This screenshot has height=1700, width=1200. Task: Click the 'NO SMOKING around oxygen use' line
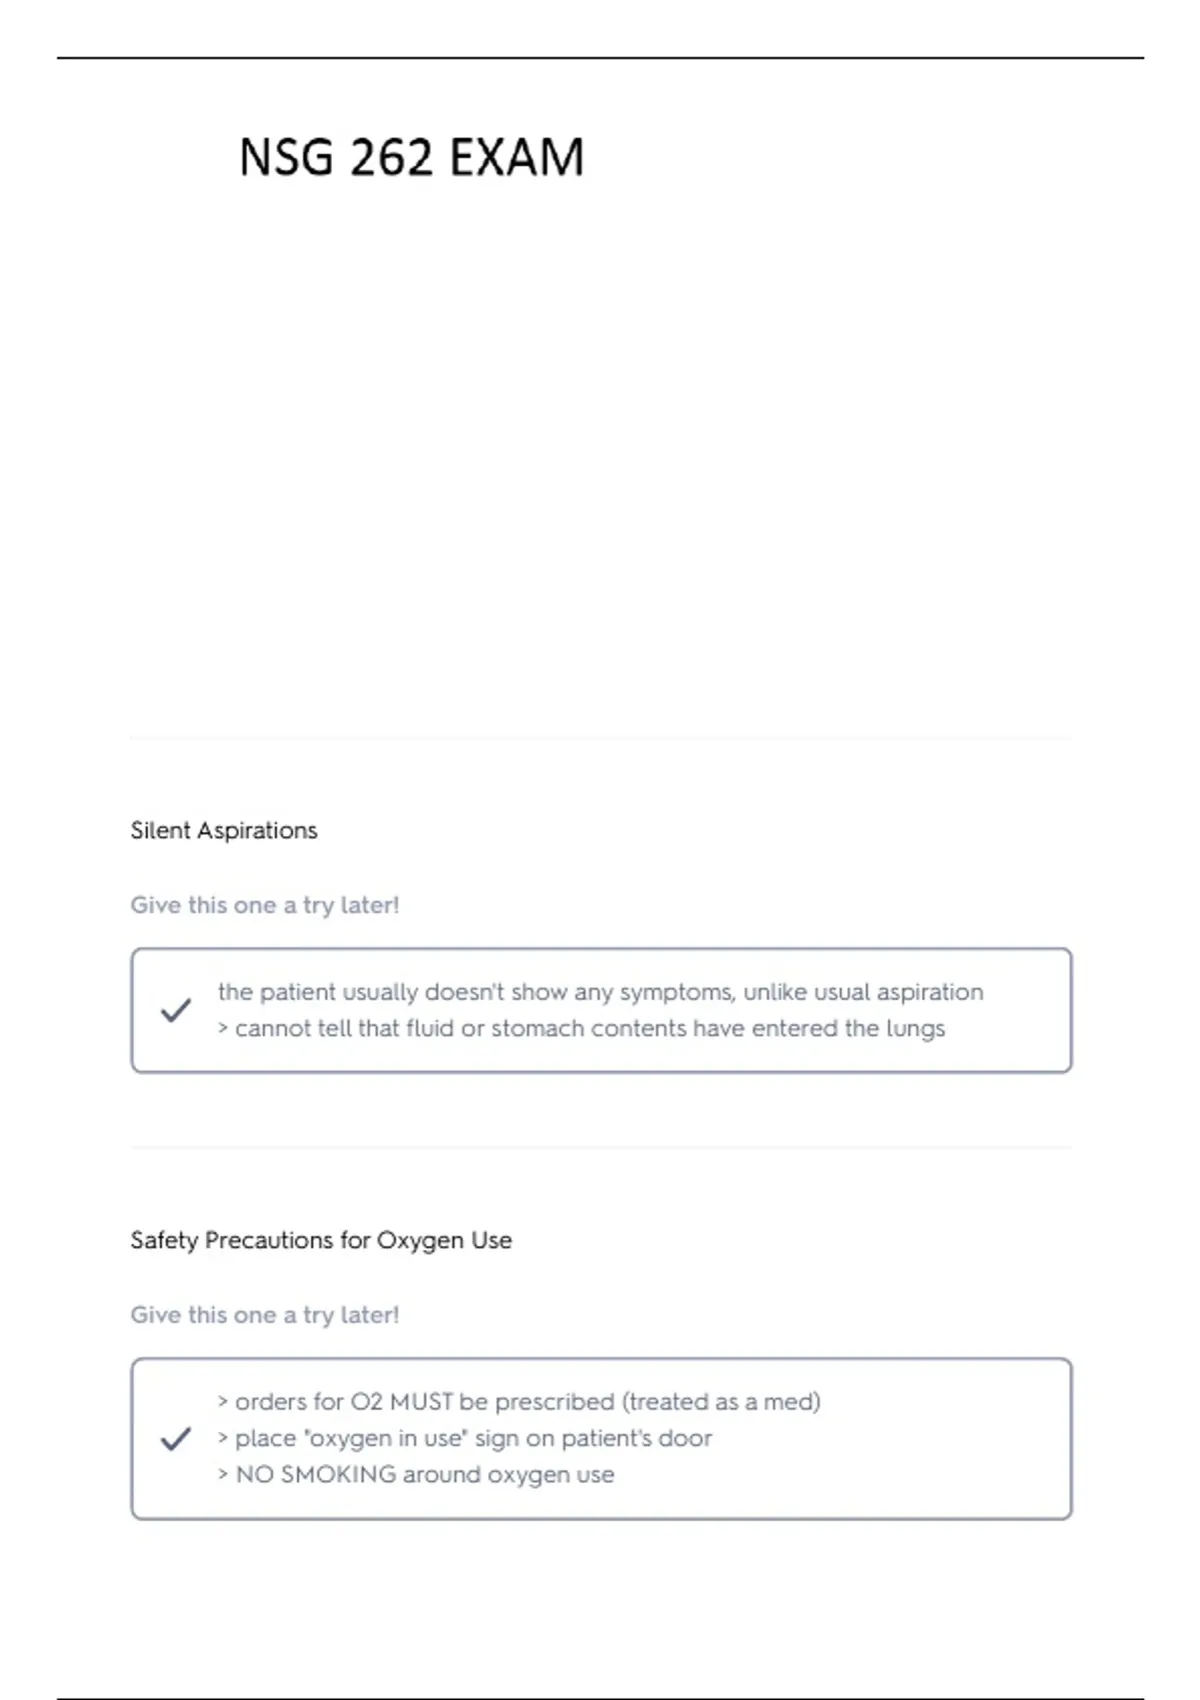(416, 1474)
